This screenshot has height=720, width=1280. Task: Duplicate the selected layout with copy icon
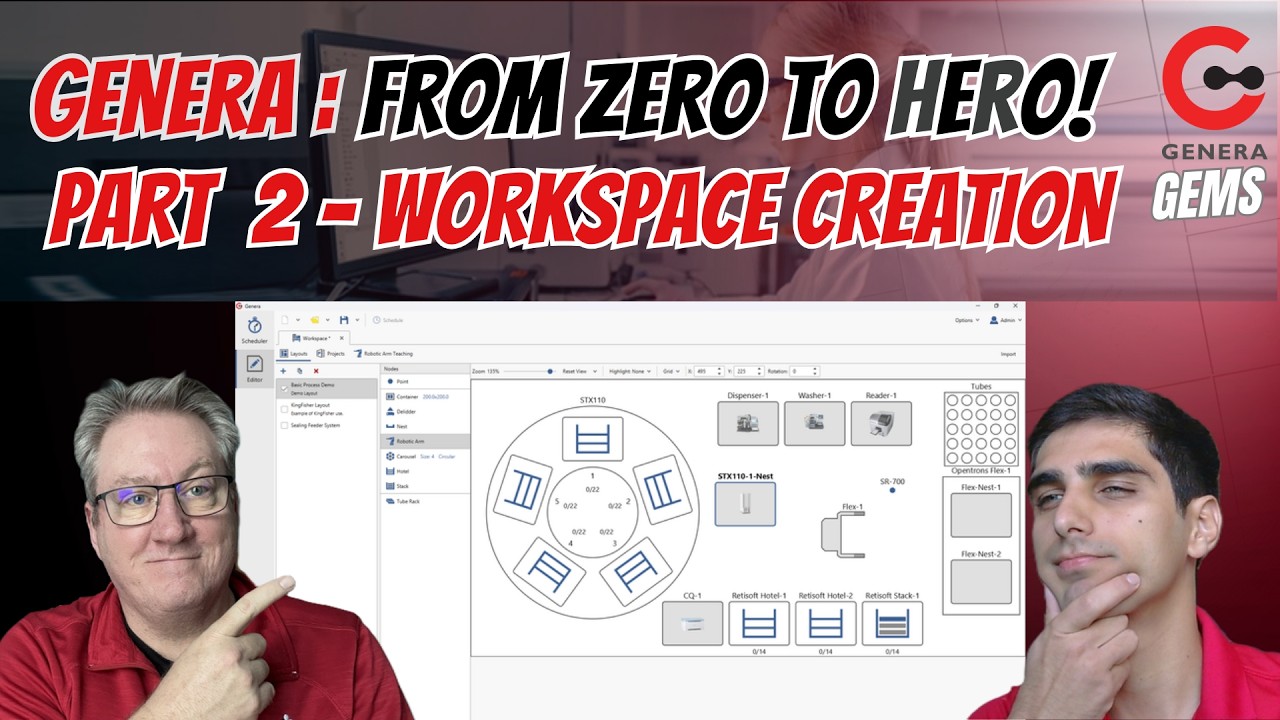click(x=299, y=371)
